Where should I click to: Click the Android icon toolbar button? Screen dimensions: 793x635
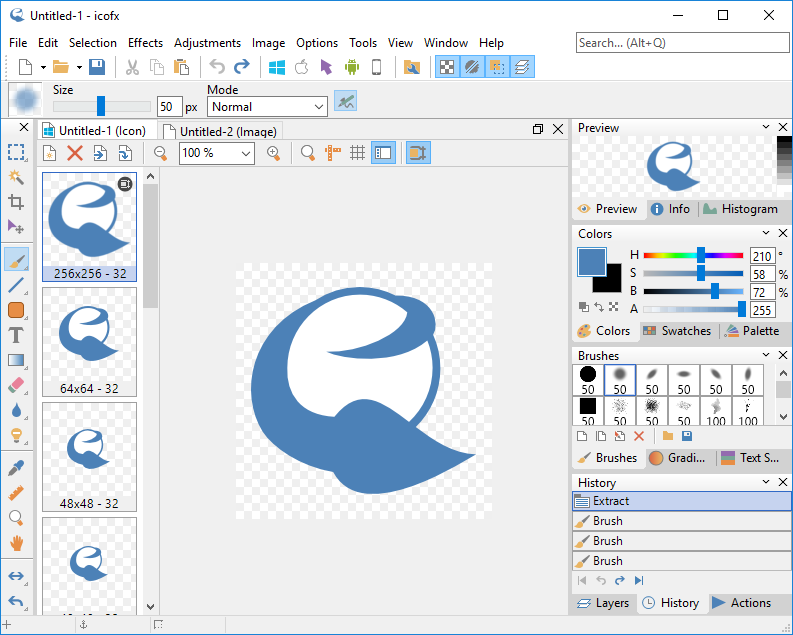click(351, 67)
